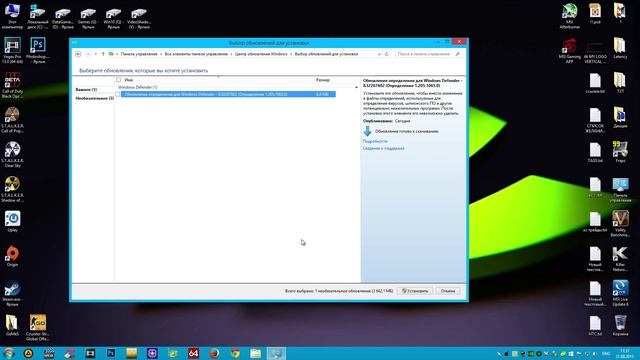
Task: Click the Back navigation arrow
Action: [x=78, y=54]
